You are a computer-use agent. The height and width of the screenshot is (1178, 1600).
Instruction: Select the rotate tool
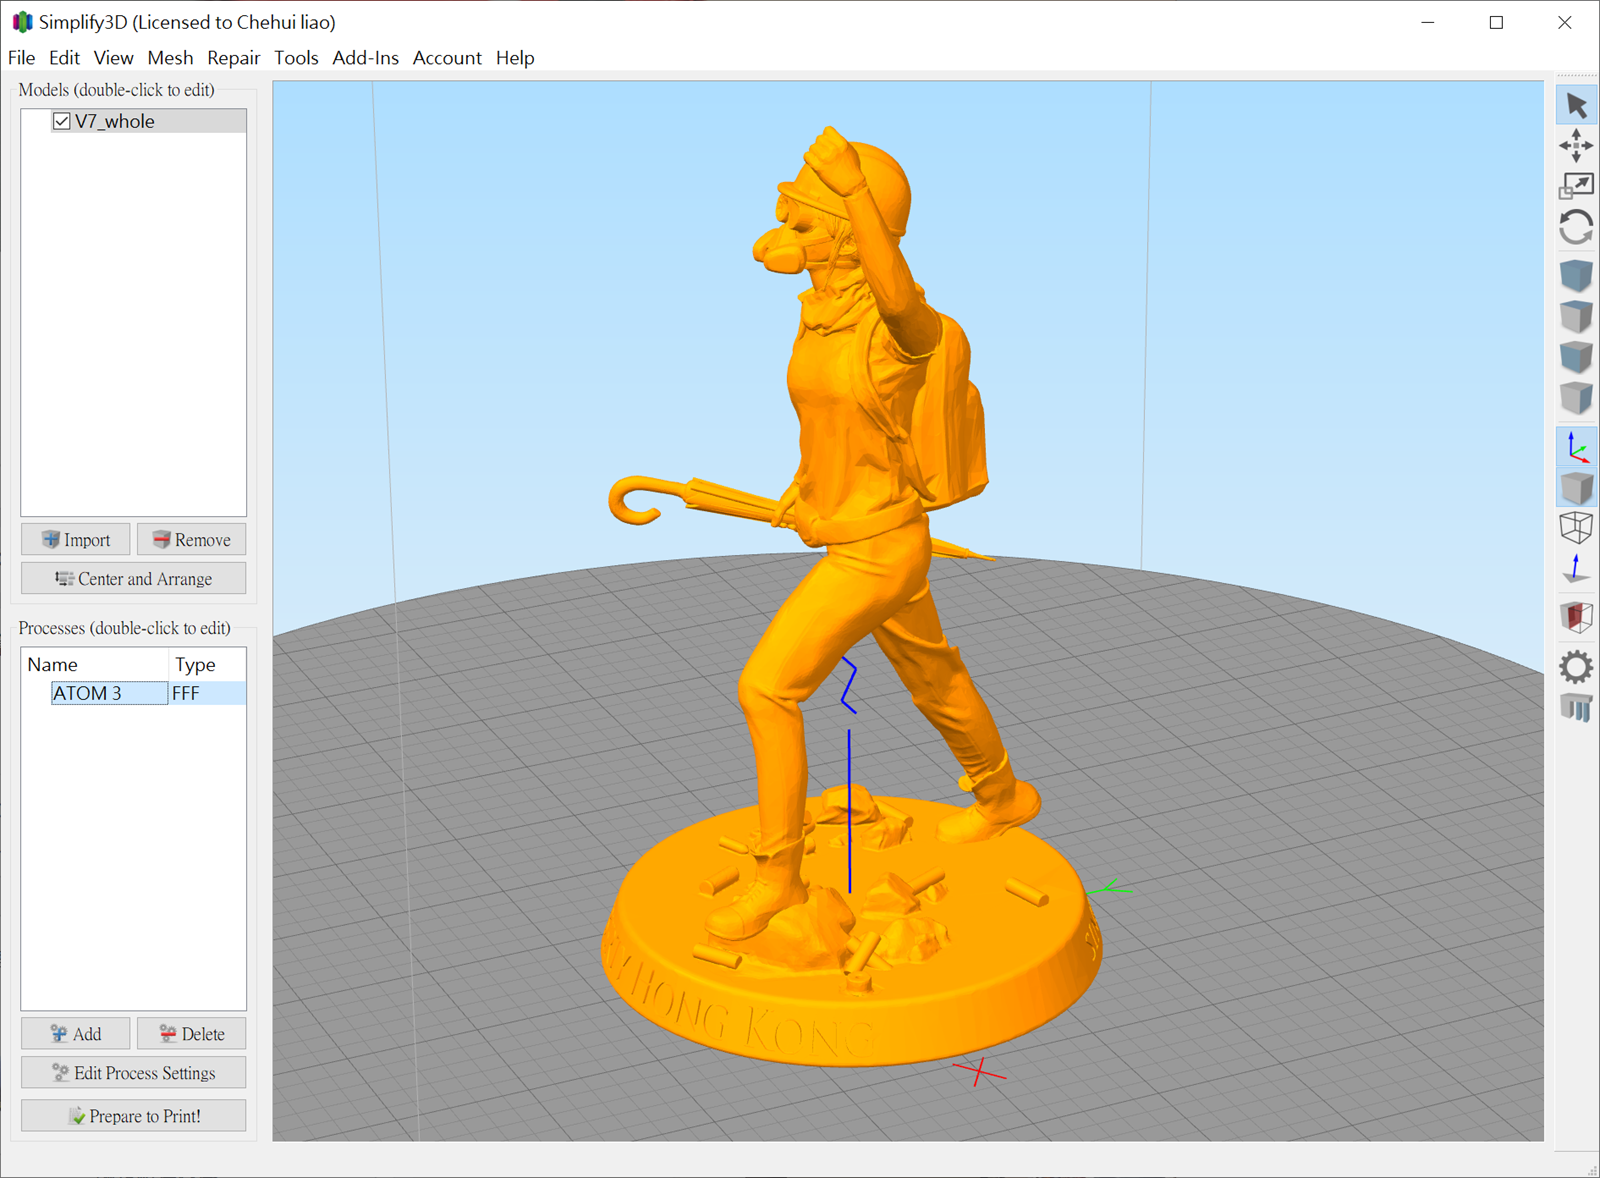(x=1576, y=228)
